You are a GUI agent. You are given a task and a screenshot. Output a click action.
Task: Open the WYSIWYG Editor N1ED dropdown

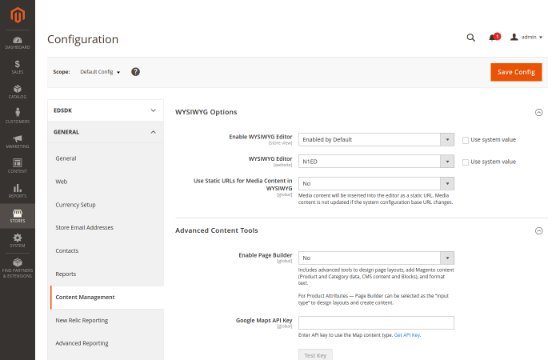tap(376, 161)
